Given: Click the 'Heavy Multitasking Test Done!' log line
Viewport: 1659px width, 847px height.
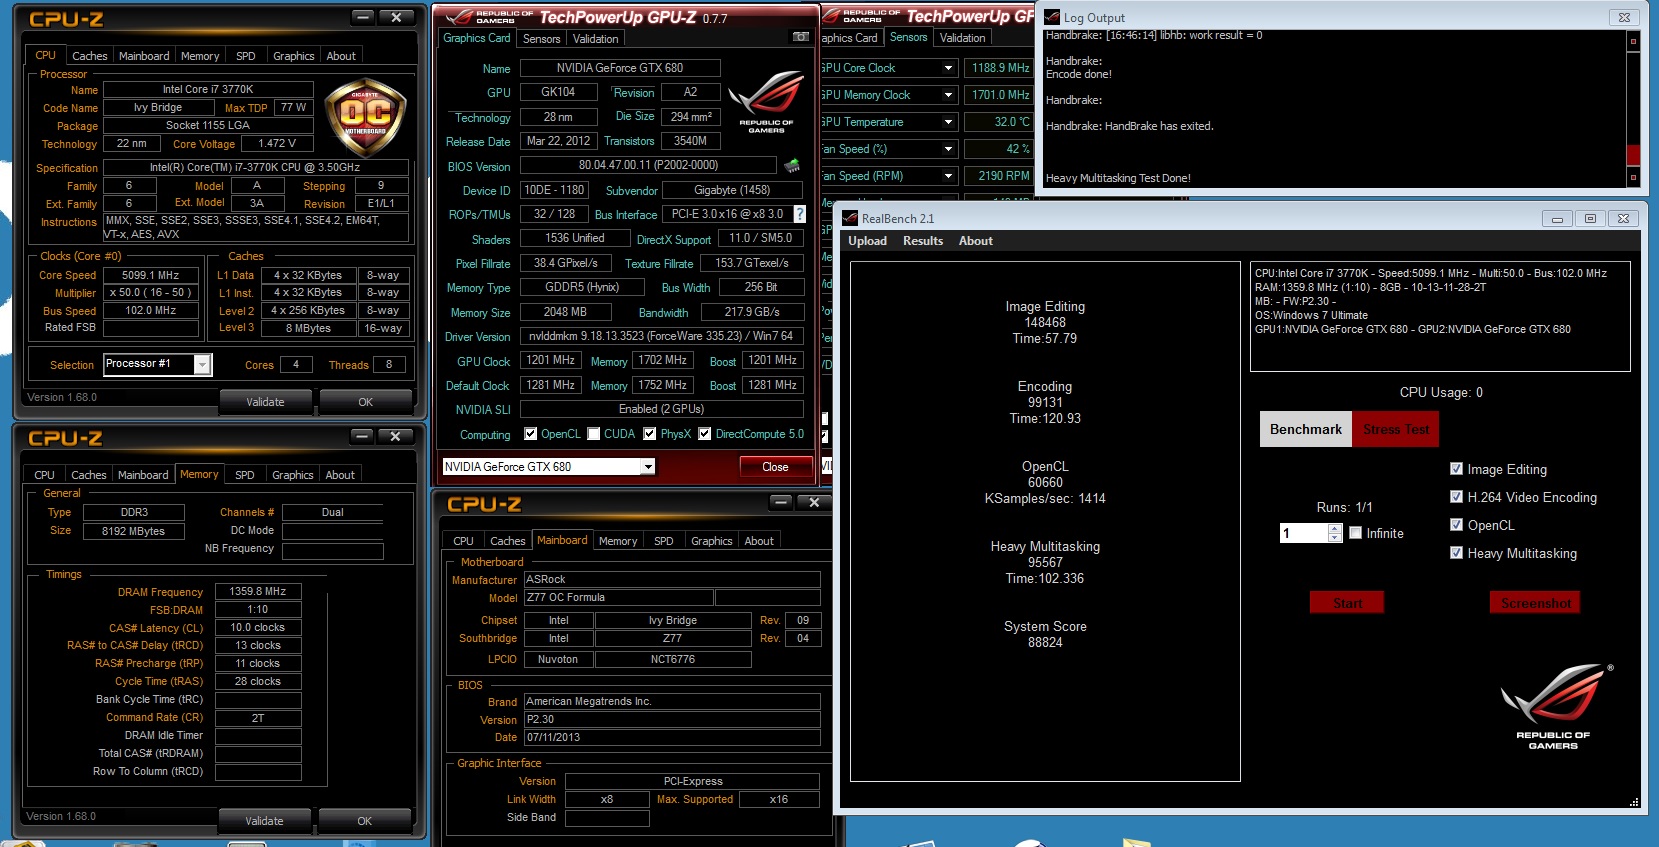Looking at the screenshot, I should click(1118, 178).
